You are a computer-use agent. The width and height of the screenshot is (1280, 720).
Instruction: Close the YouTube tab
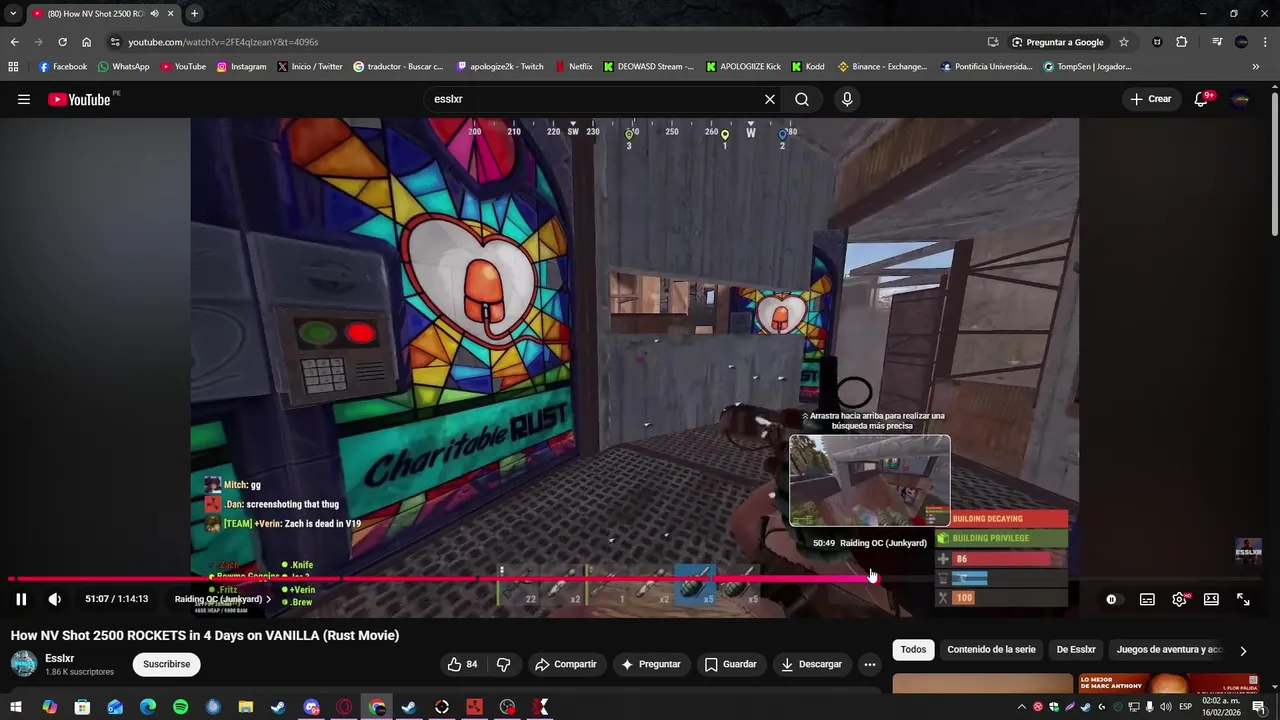pyautogui.click(x=171, y=13)
